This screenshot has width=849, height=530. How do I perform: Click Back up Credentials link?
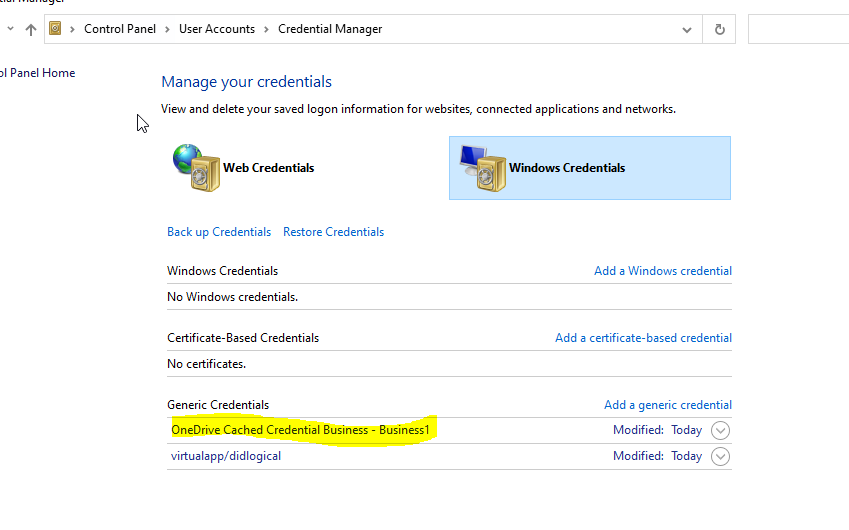219,232
